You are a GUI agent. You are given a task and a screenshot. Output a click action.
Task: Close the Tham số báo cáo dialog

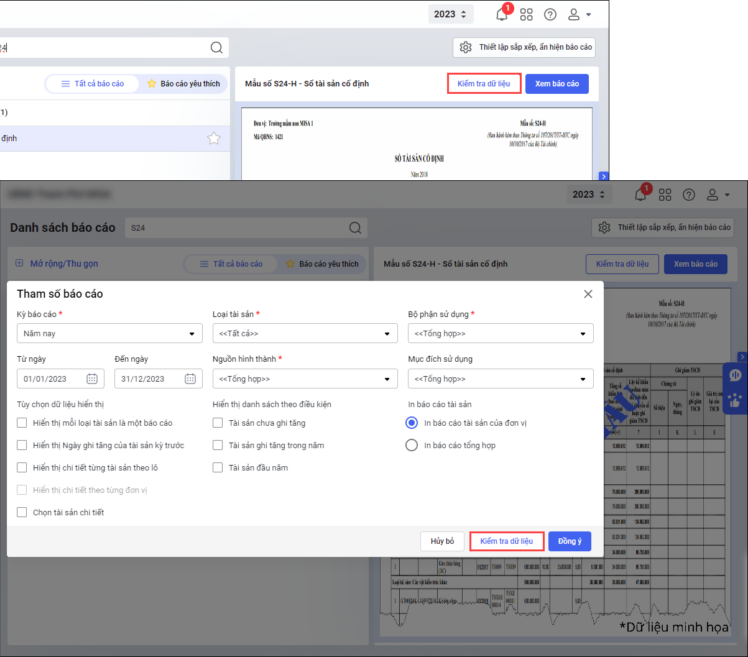tap(588, 294)
